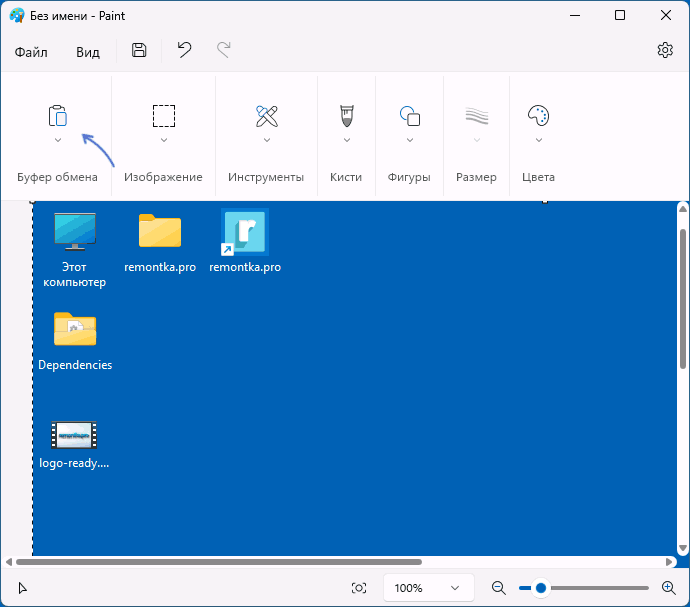The image size is (690, 607).
Task: Expand the Буфер обмена chevron
Action: (x=58, y=140)
